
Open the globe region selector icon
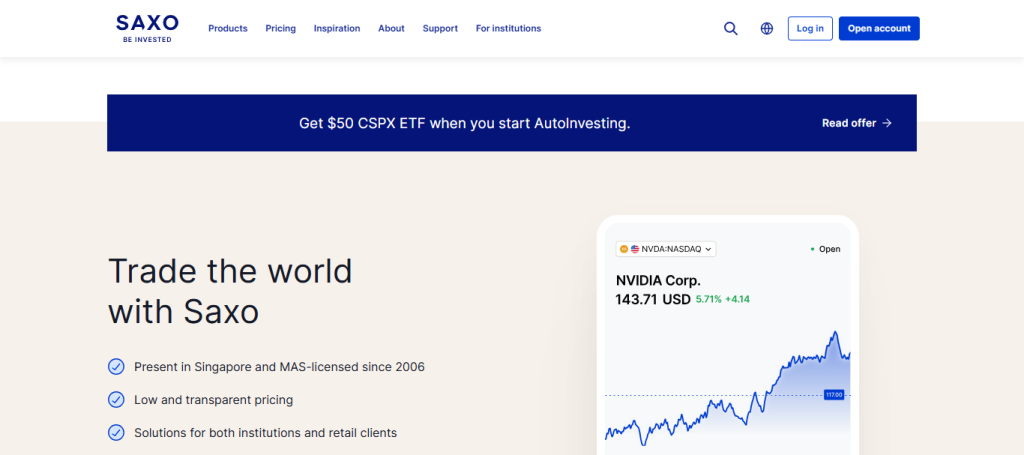(767, 29)
